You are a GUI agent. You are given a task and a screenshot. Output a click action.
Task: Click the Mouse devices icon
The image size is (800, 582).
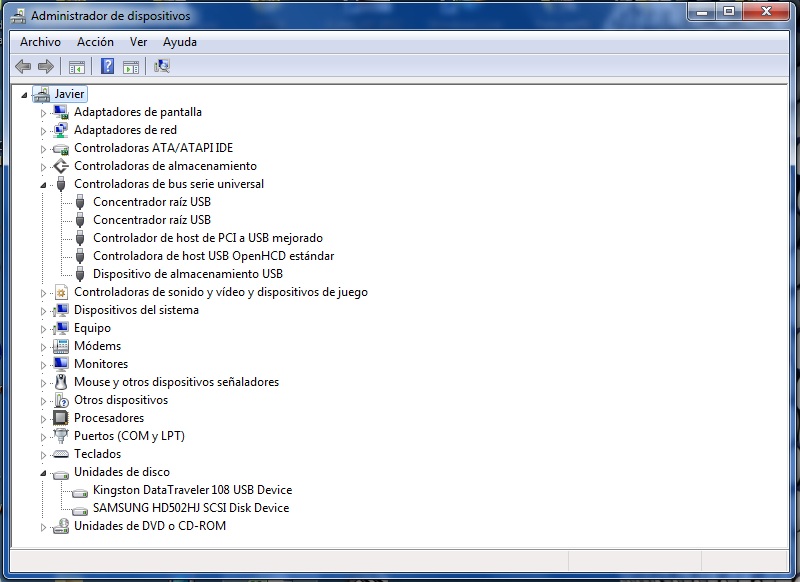[61, 382]
